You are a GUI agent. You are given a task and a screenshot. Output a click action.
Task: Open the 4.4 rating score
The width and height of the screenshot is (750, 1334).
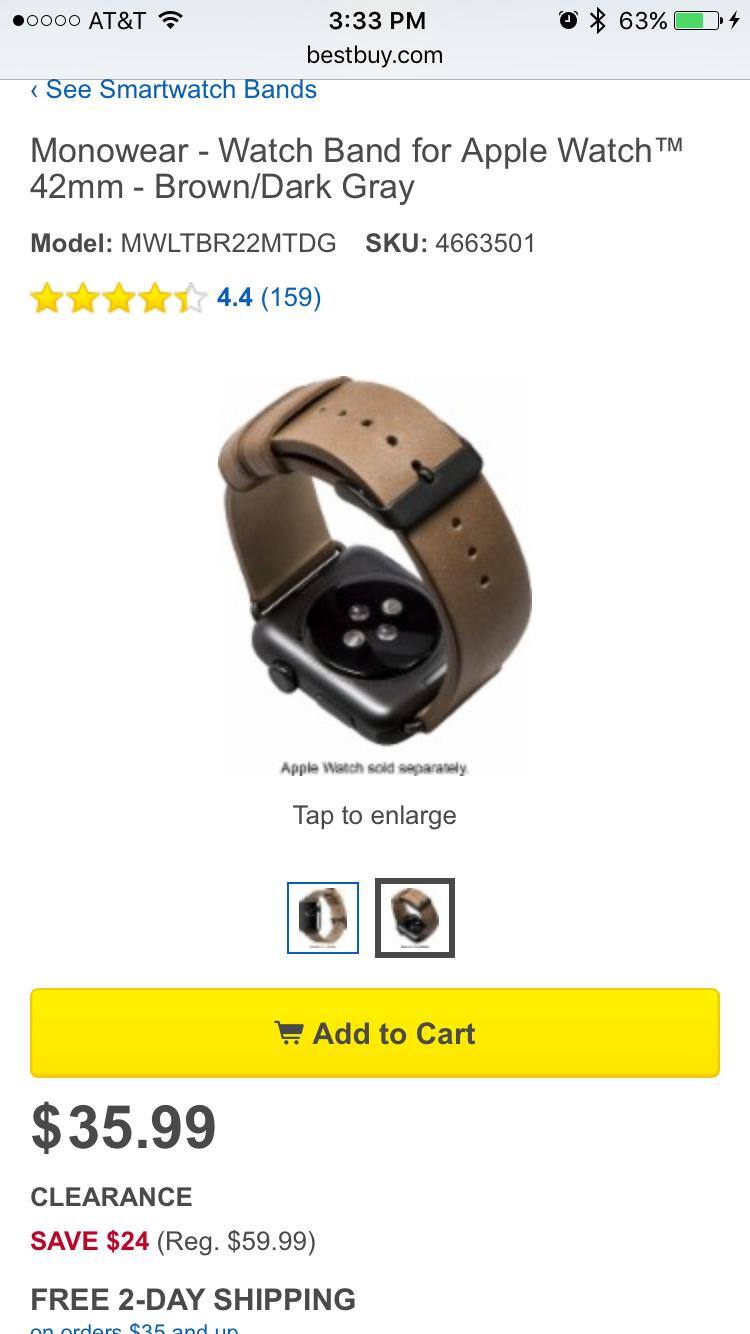[235, 297]
